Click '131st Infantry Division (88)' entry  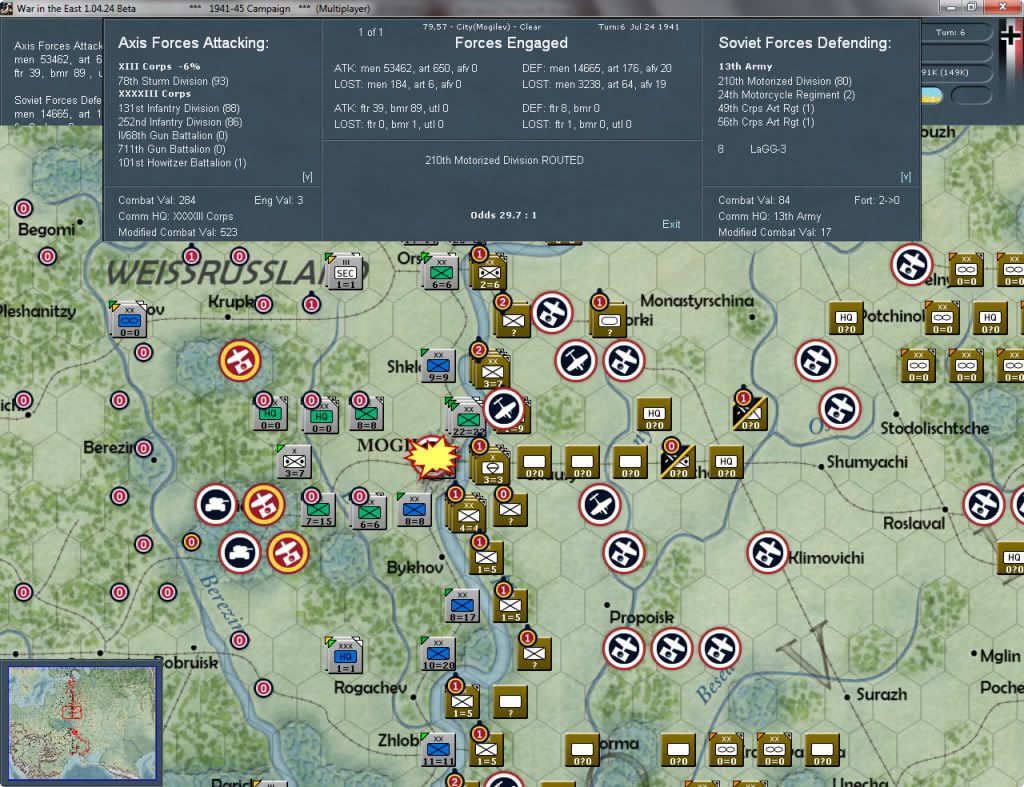pos(179,108)
